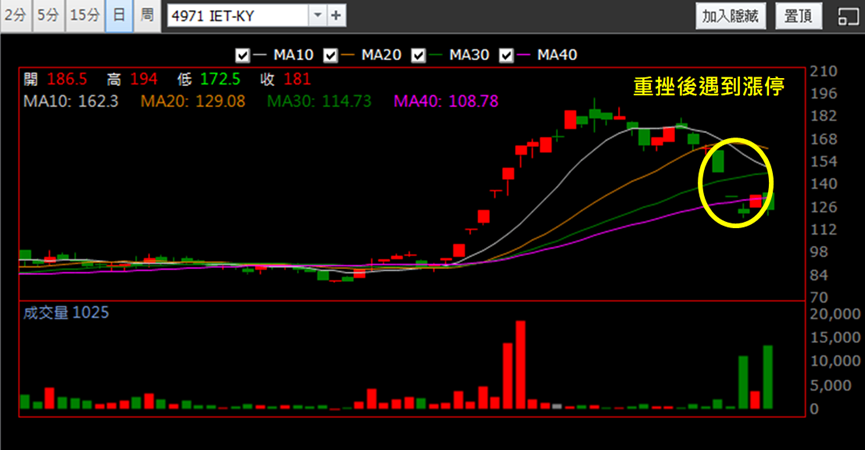Toggle the MA10 checkbox
Screen dimensions: 865x450
coord(242,55)
